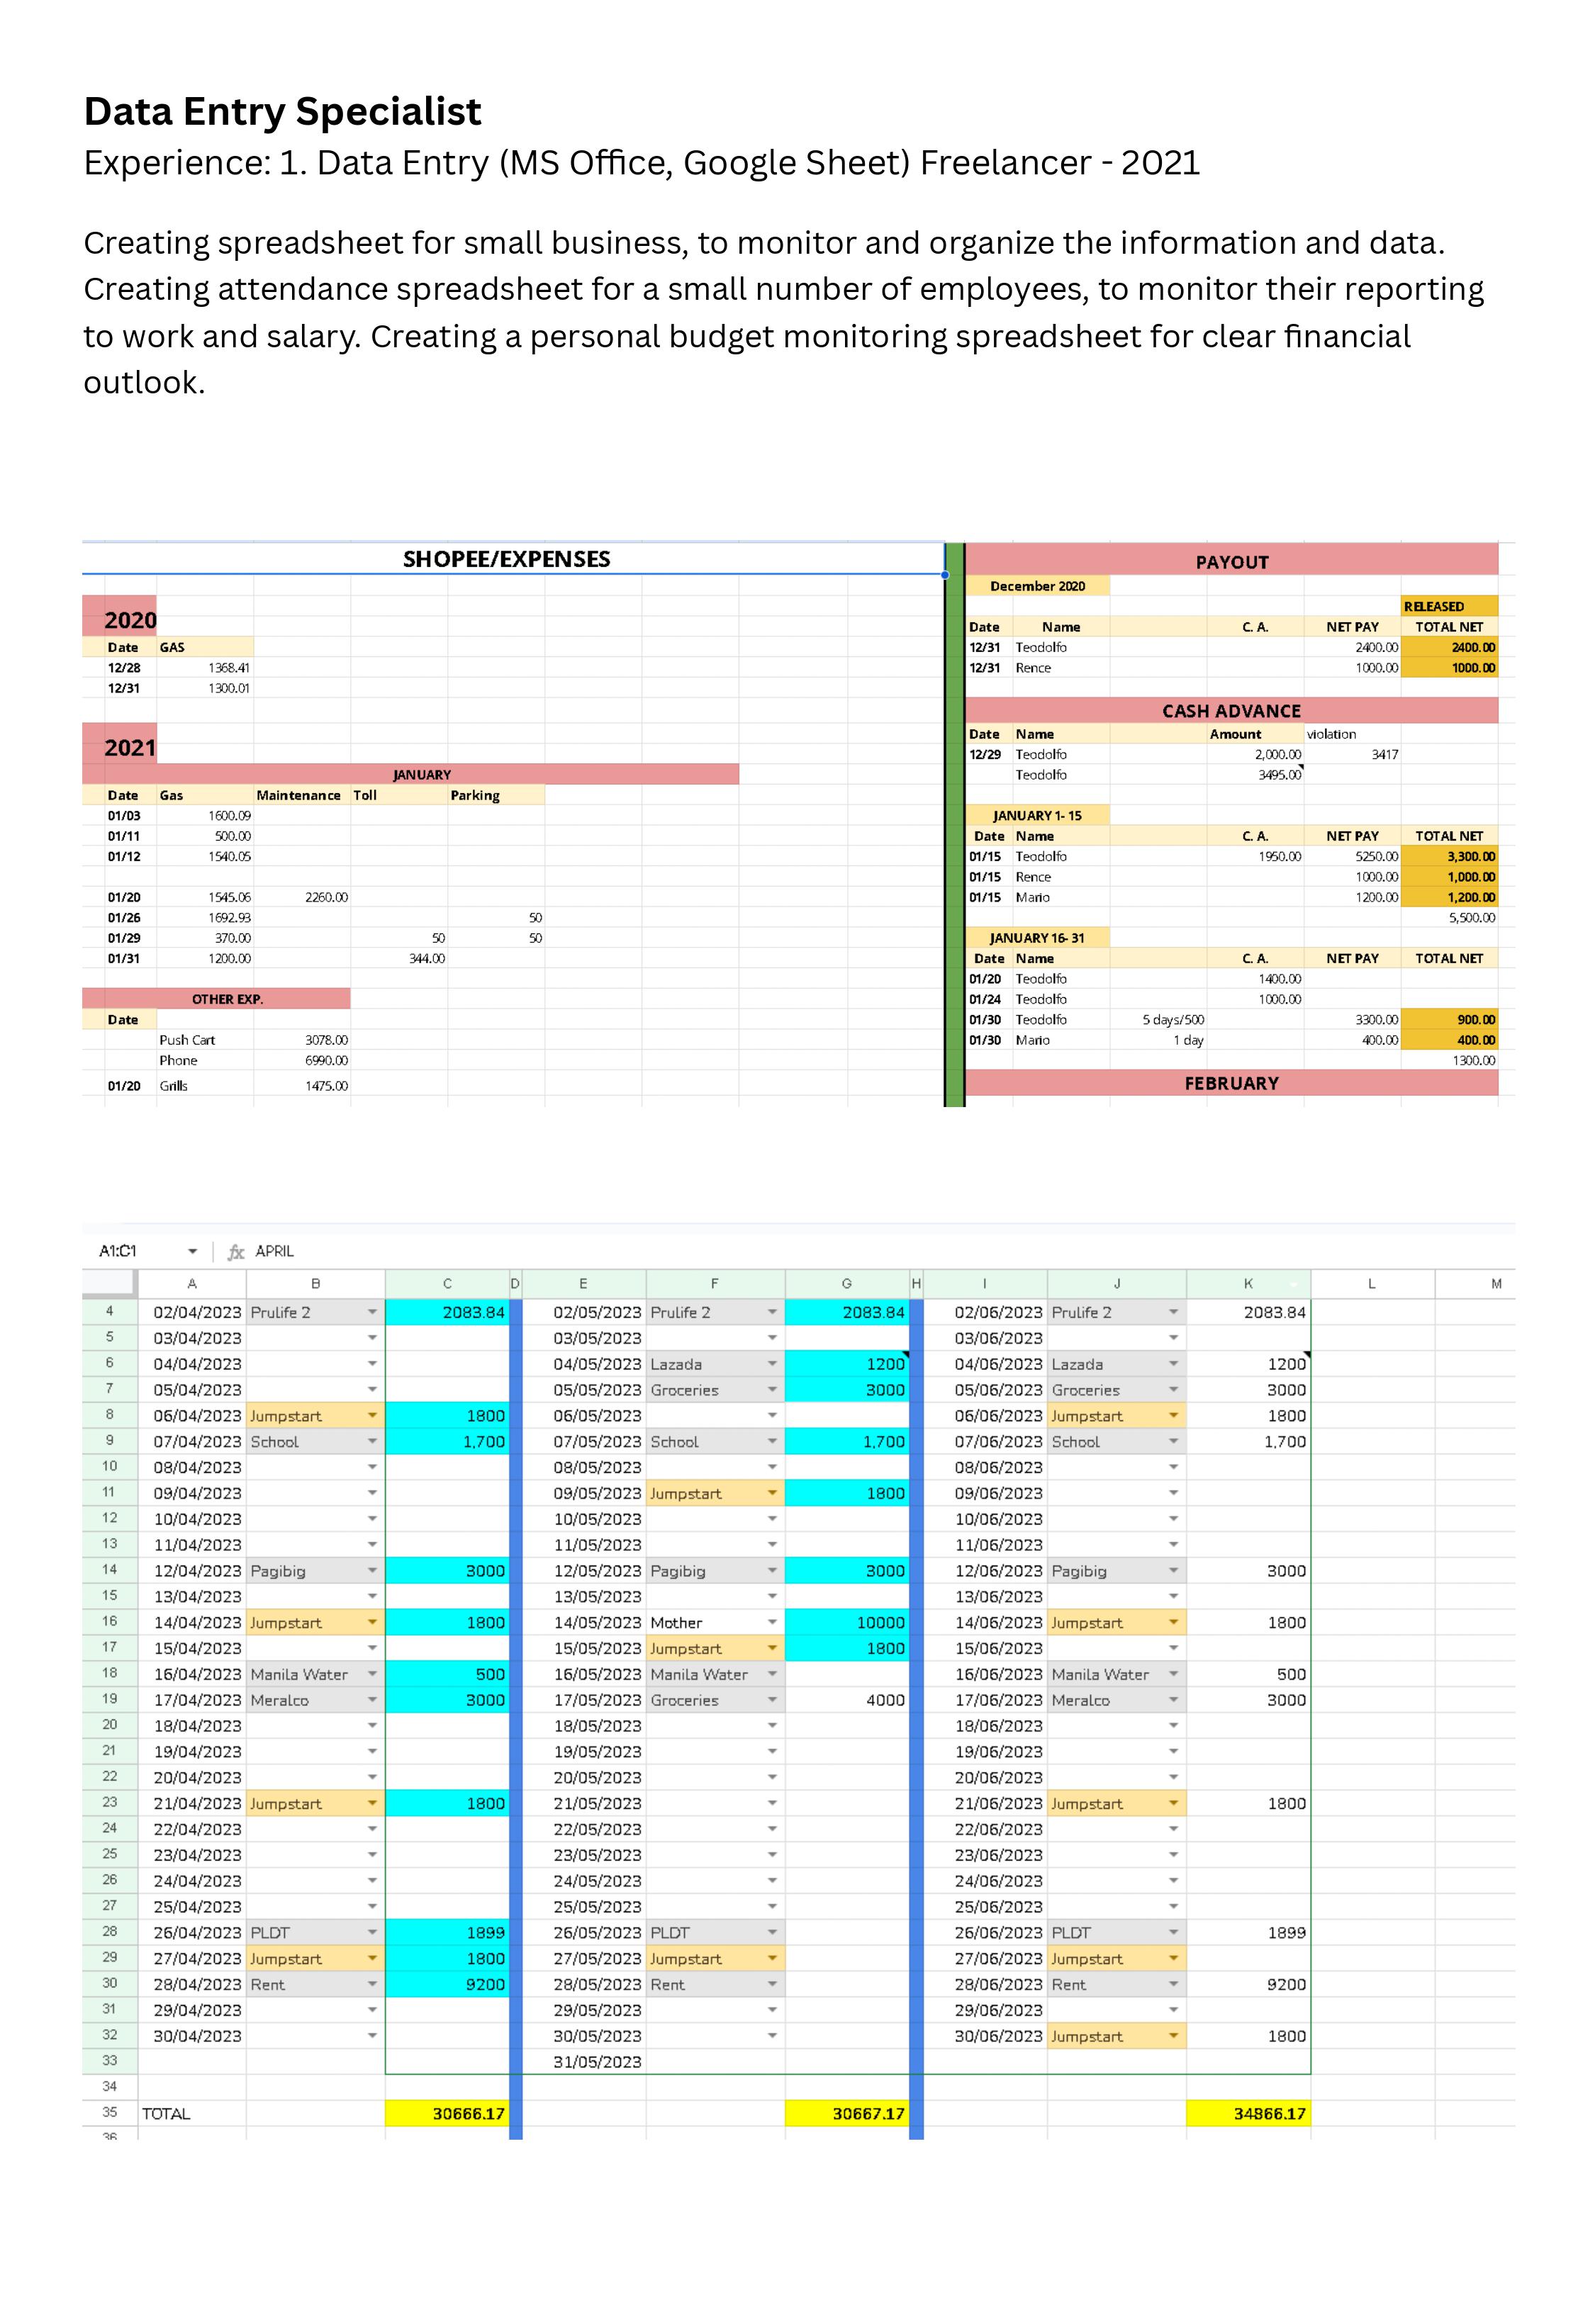
Task: Click the PAYOUT header cell
Action: 1231,562
